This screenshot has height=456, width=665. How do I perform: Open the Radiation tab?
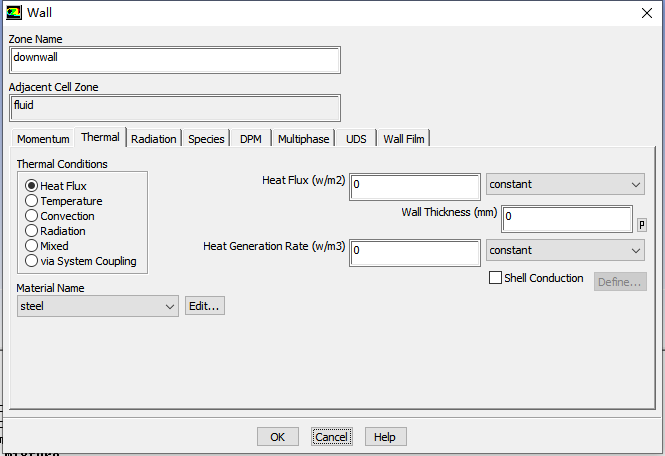(153, 139)
